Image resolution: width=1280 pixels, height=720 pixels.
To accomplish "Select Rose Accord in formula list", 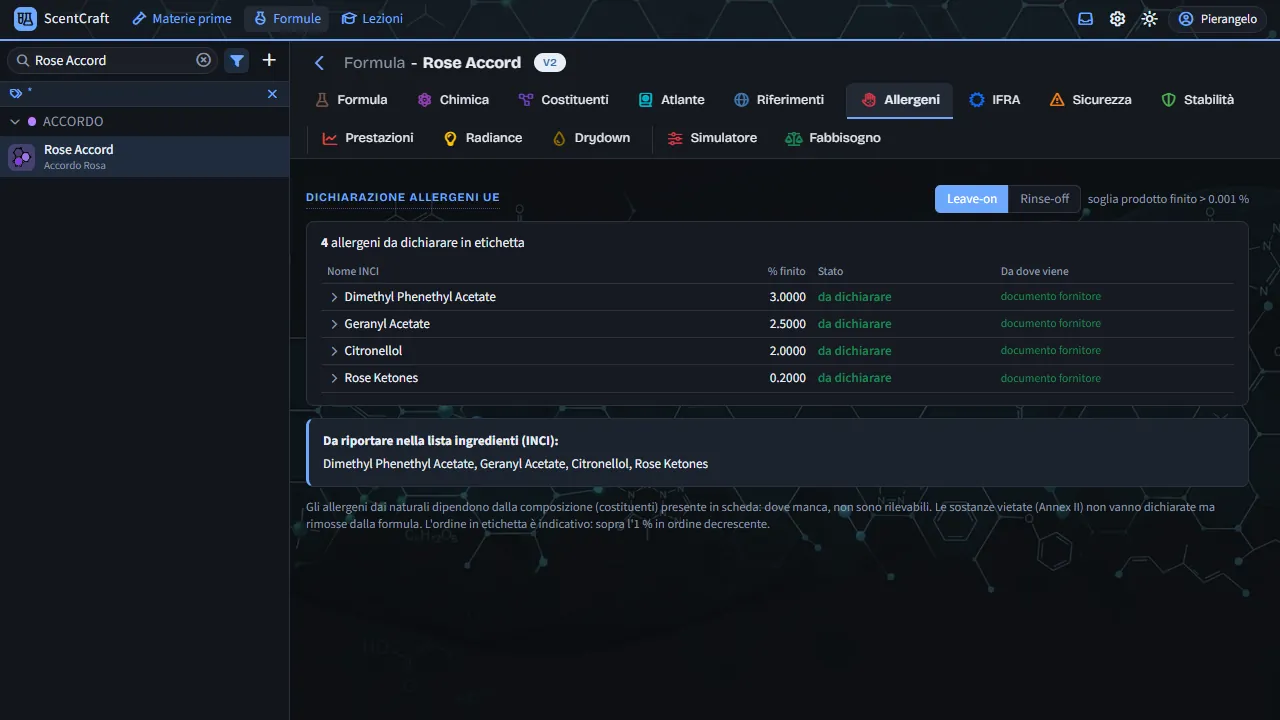I will point(144,157).
